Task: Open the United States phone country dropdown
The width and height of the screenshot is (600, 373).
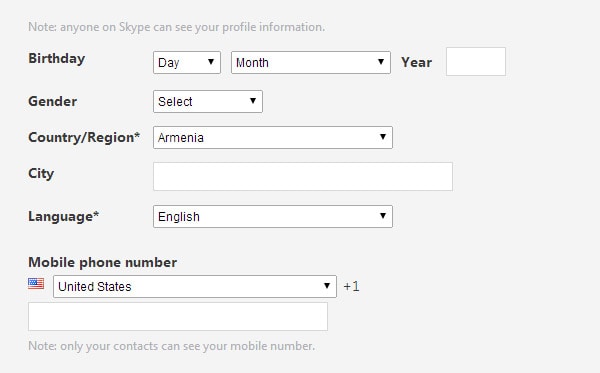Action: 195,286
